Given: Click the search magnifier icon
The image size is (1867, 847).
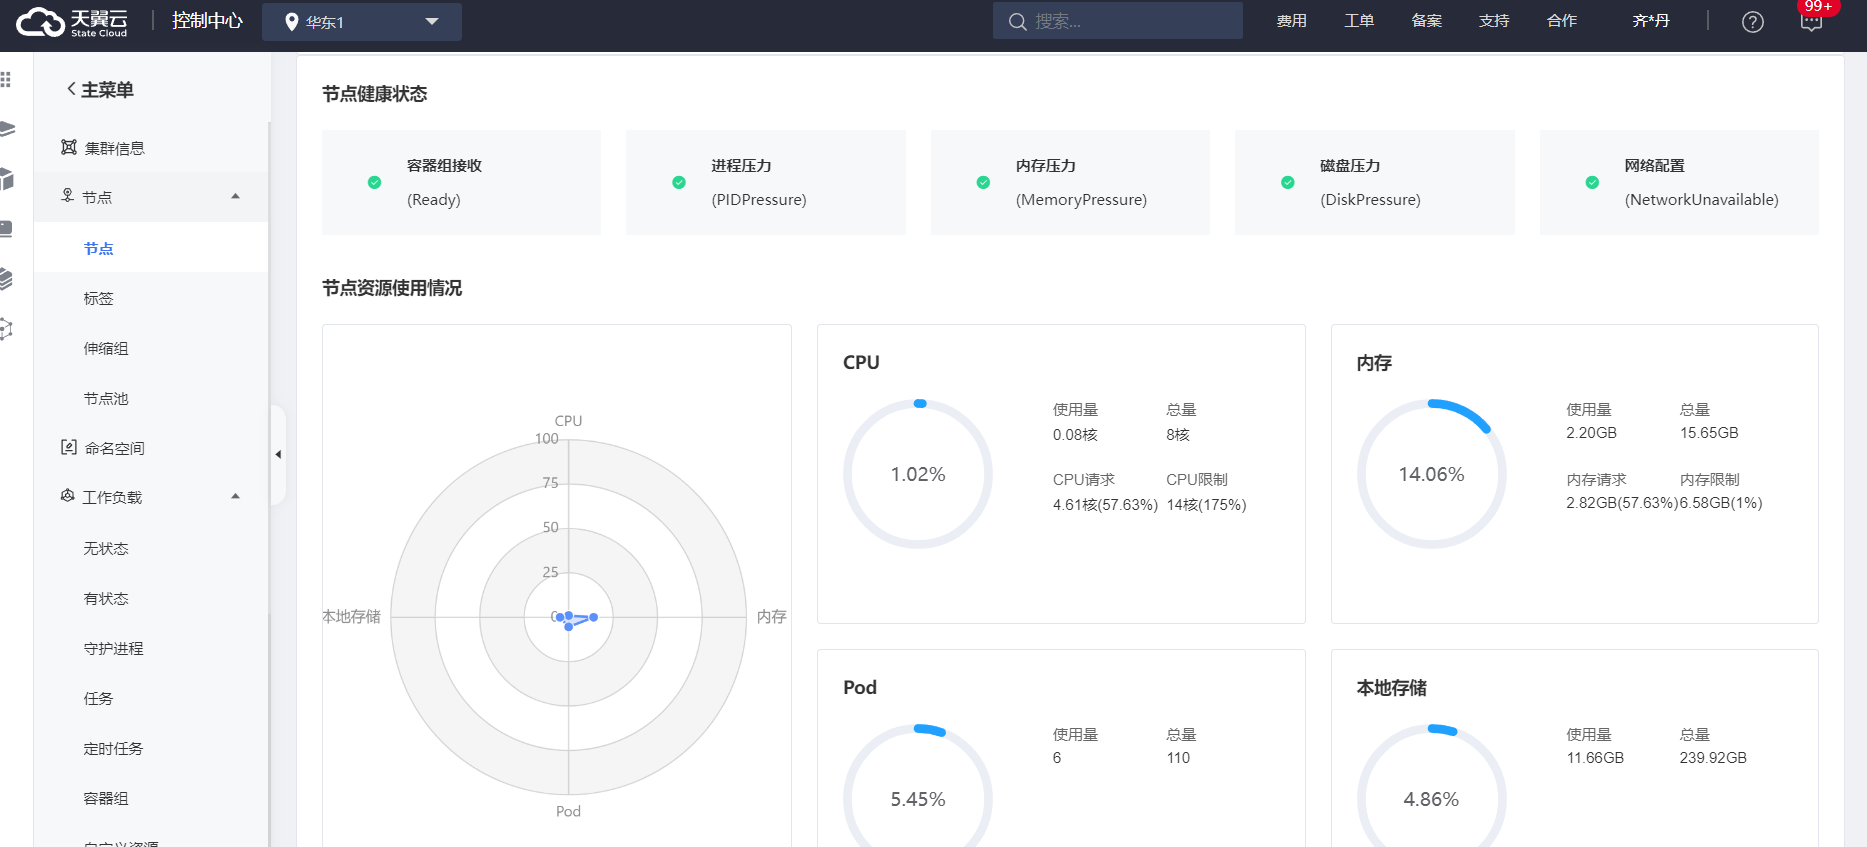Looking at the screenshot, I should click(x=1017, y=21).
